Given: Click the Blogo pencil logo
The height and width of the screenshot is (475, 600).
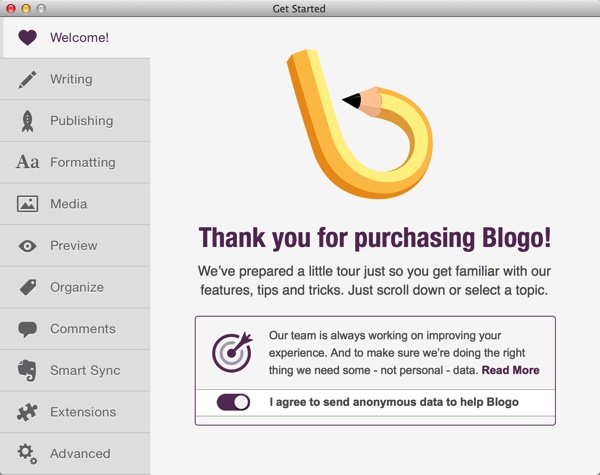Looking at the screenshot, I should [x=360, y=124].
